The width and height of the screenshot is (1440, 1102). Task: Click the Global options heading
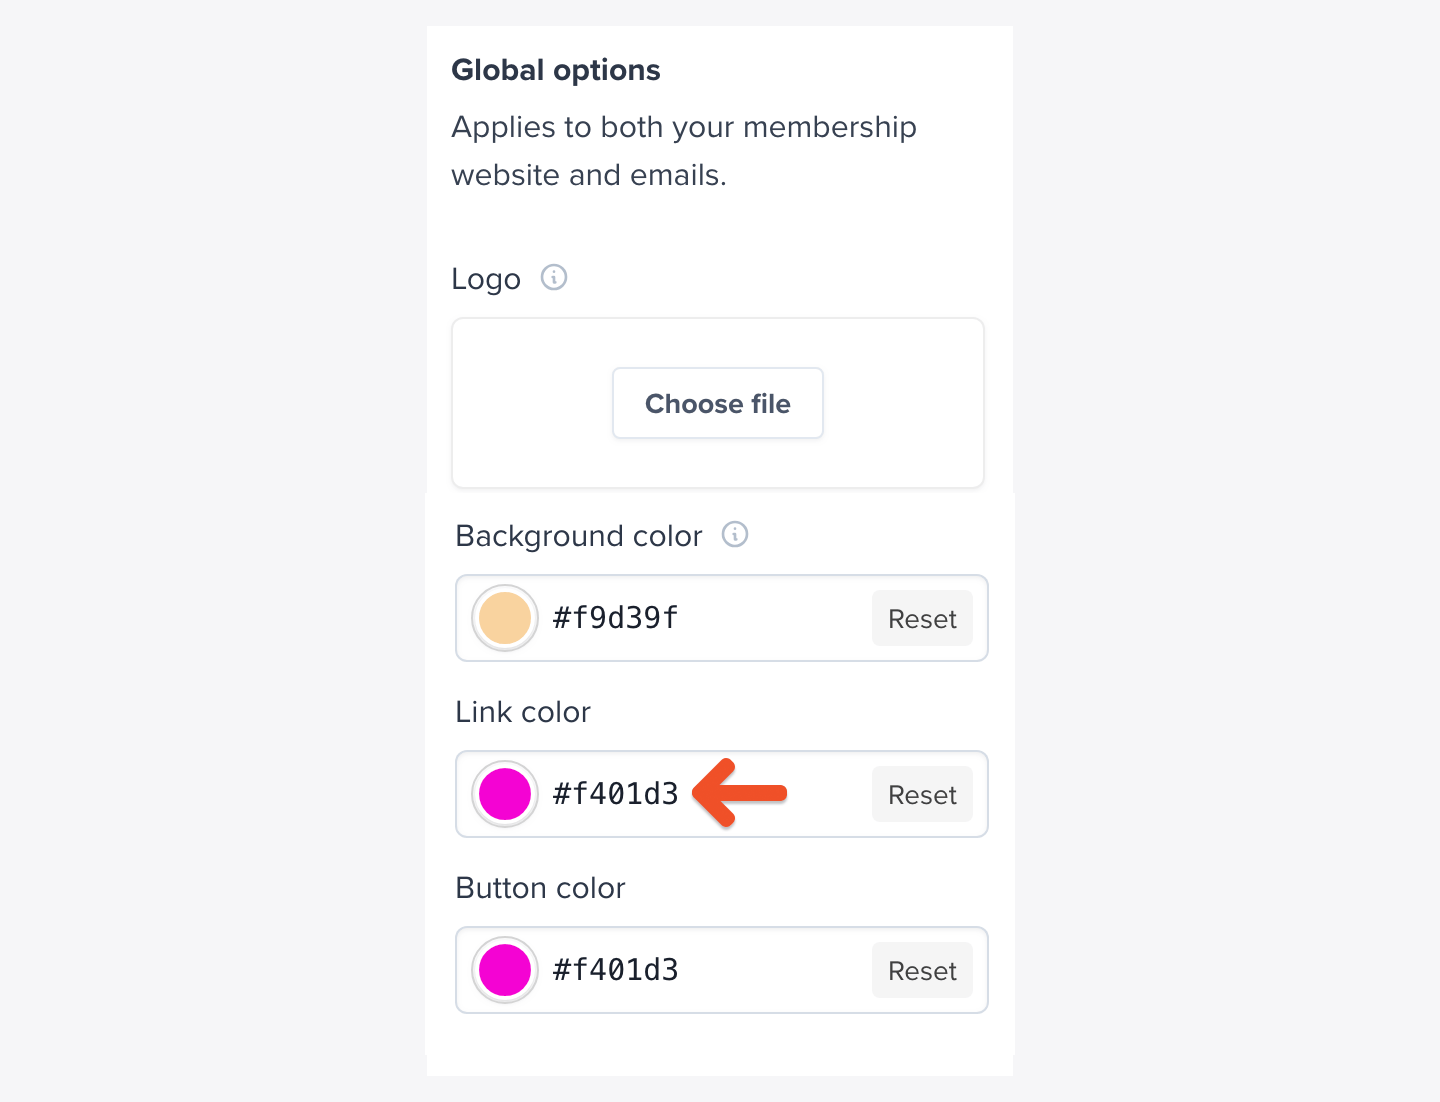[x=556, y=70]
